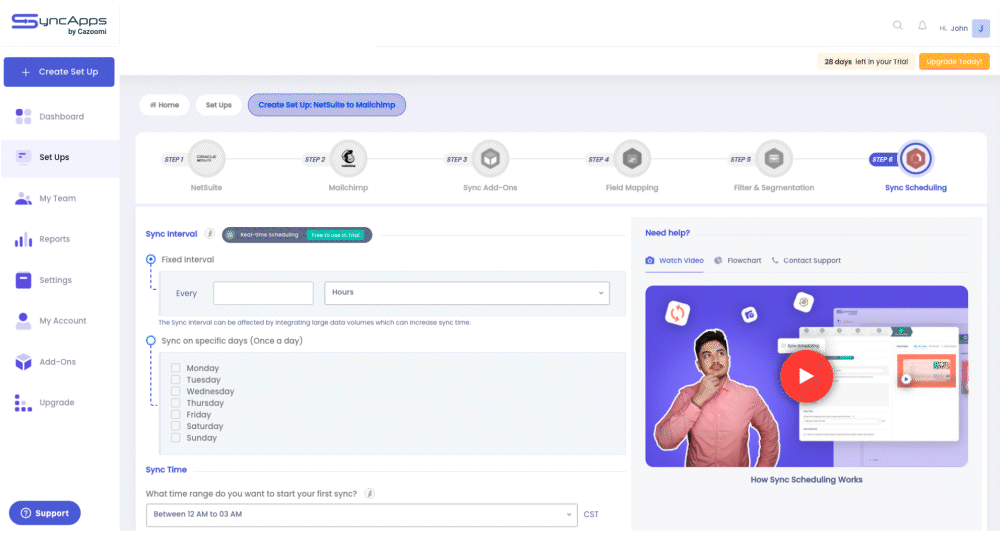This screenshot has height=542, width=1000.
Task: Click the 28 days left in your Trial badge
Action: point(865,61)
